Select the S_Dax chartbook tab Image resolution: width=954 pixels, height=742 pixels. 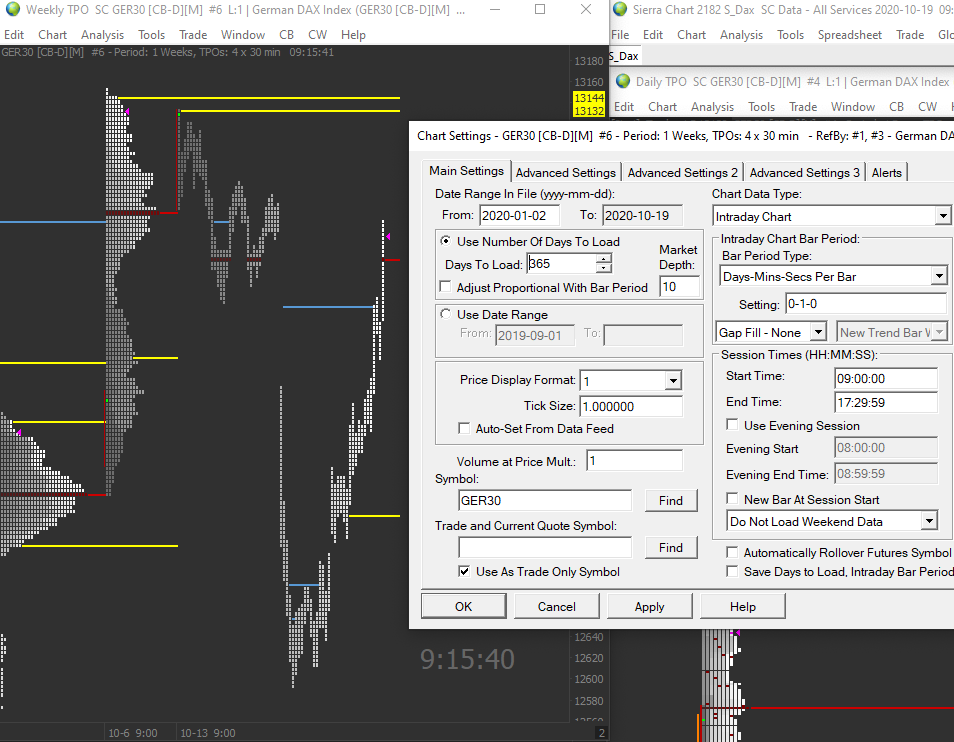(x=624, y=56)
